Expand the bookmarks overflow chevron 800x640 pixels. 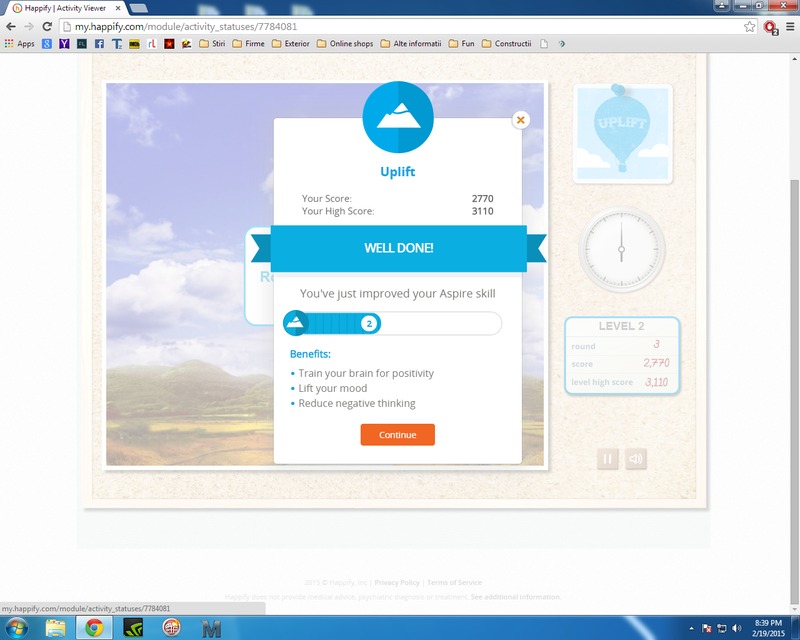(562, 44)
